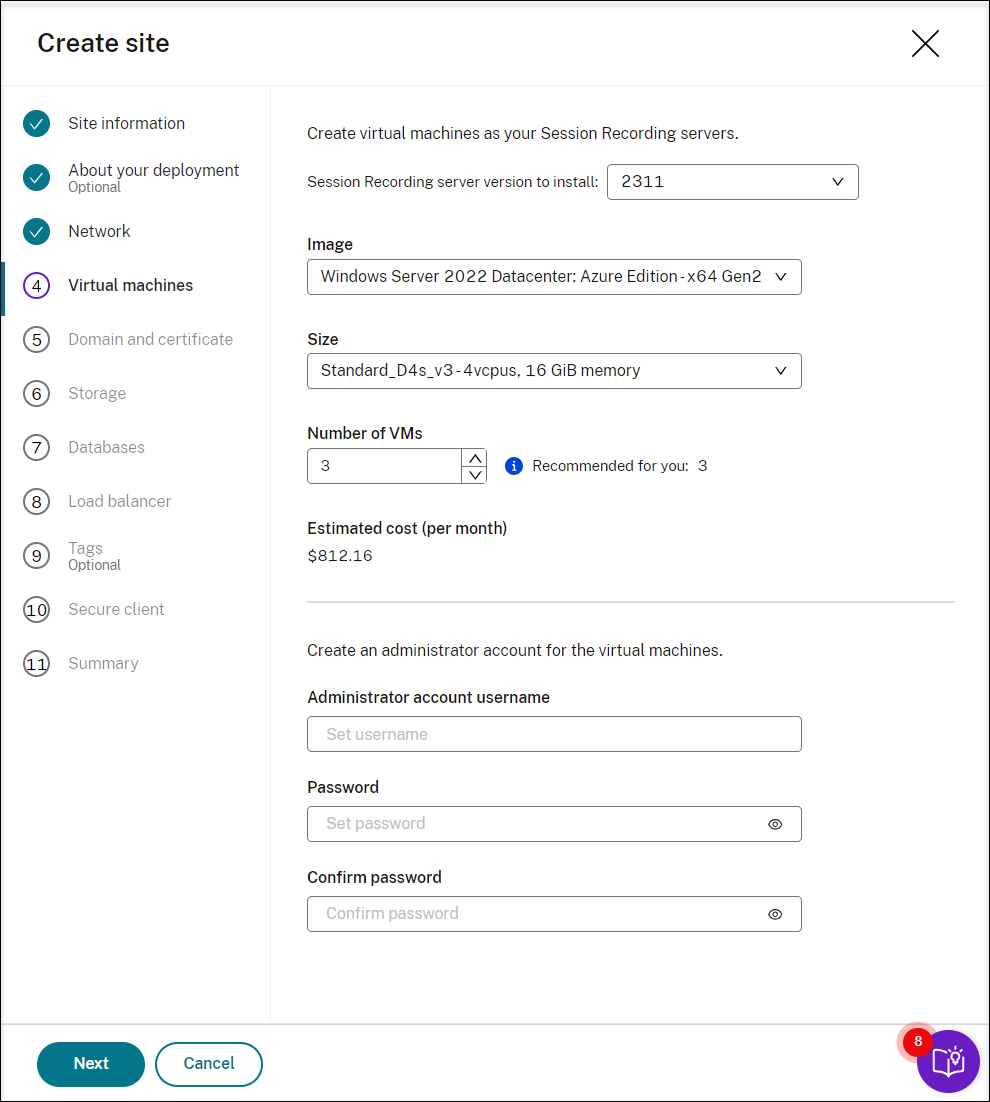The width and height of the screenshot is (990, 1102).
Task: Increase the Number of VMs
Action: coord(476,458)
